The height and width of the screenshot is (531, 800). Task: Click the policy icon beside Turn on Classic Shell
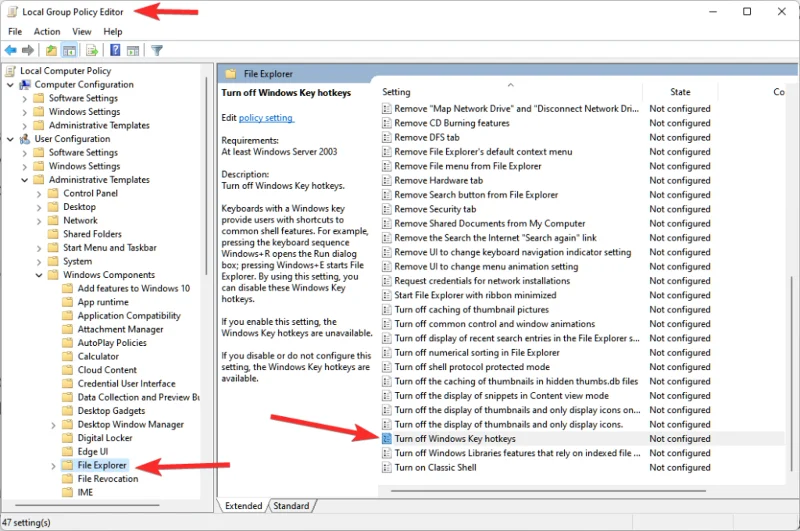tap(387, 467)
